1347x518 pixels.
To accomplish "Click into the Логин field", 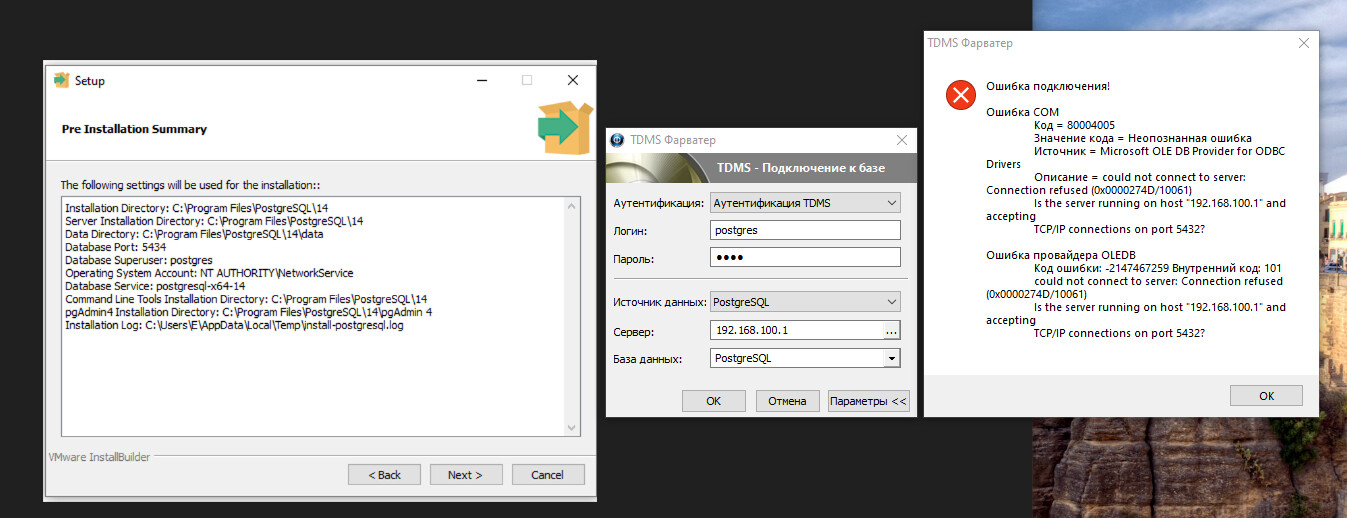I will [805, 231].
